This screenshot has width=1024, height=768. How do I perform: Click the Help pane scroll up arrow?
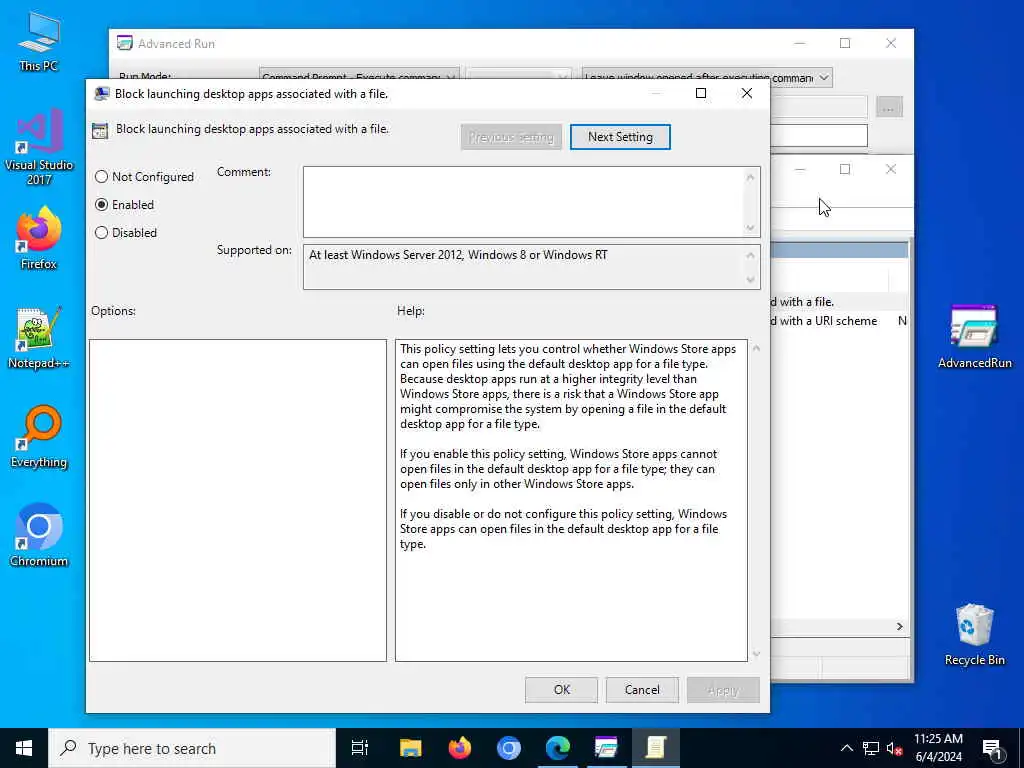[x=756, y=348]
